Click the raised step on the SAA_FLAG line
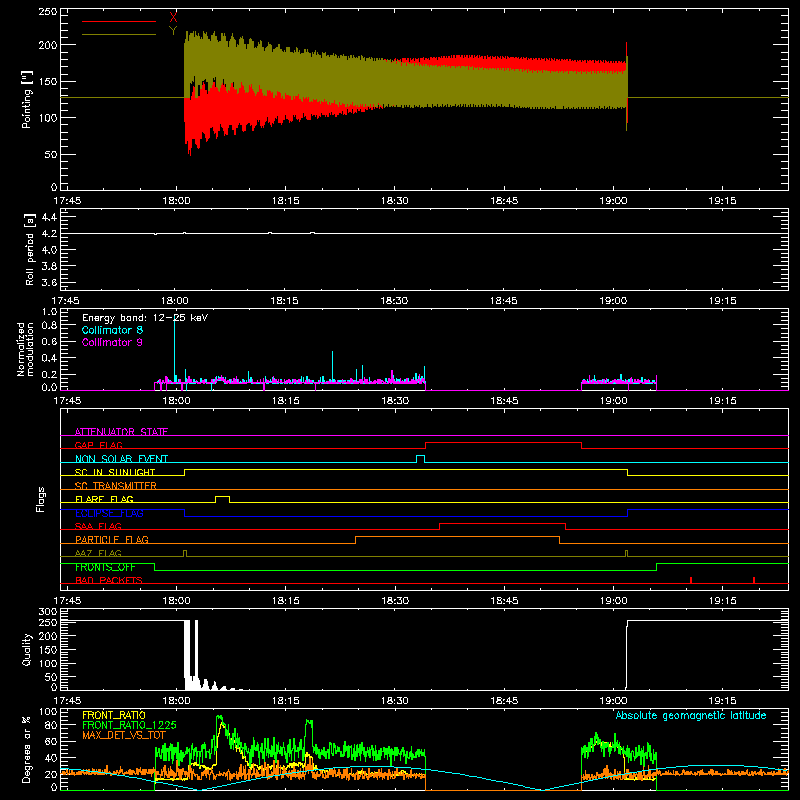Screen dimensions: 800x800 click(503, 523)
